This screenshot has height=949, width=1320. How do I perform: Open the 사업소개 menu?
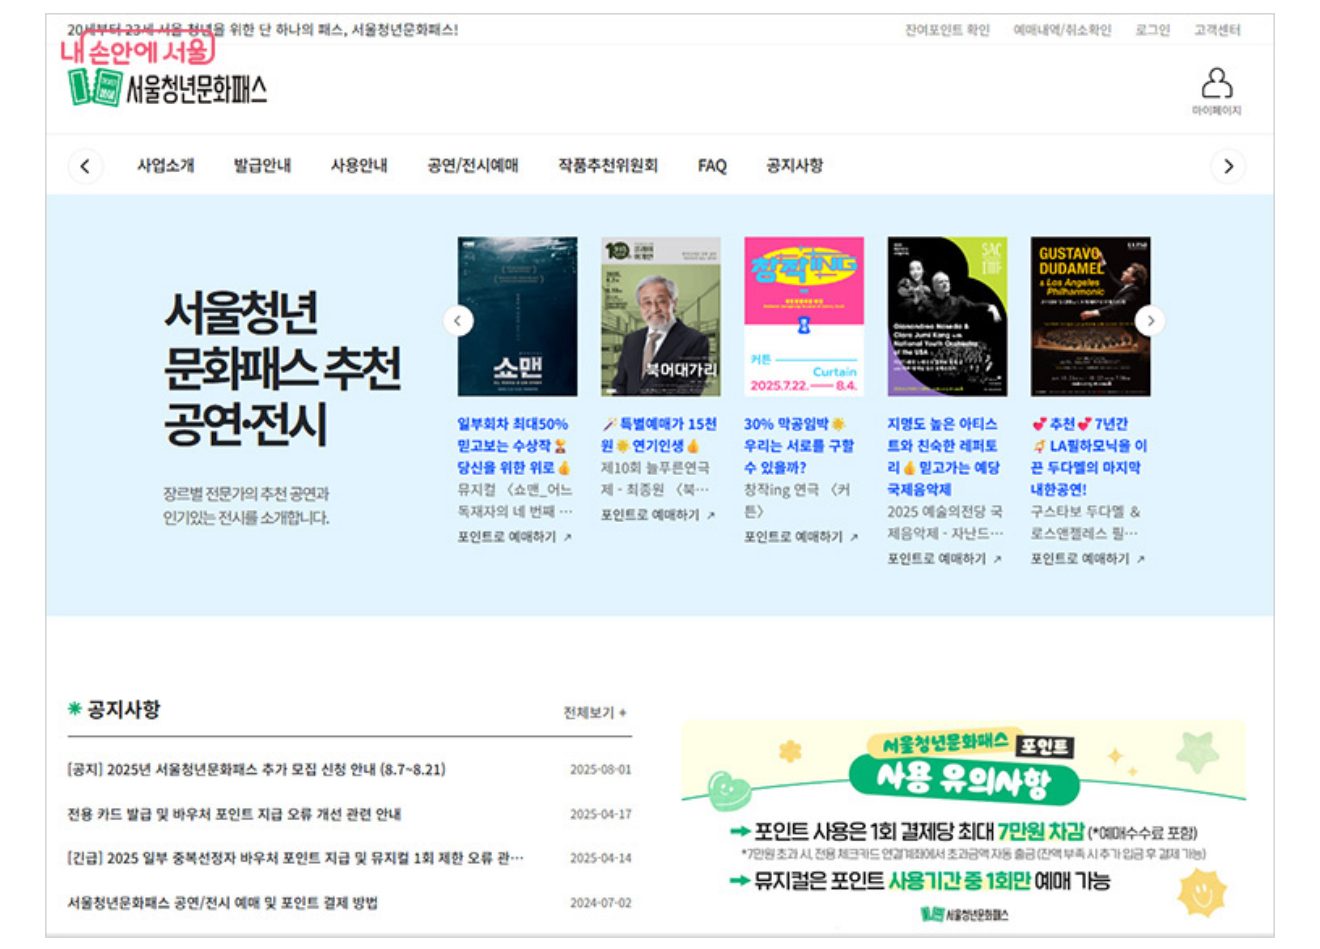tap(166, 166)
